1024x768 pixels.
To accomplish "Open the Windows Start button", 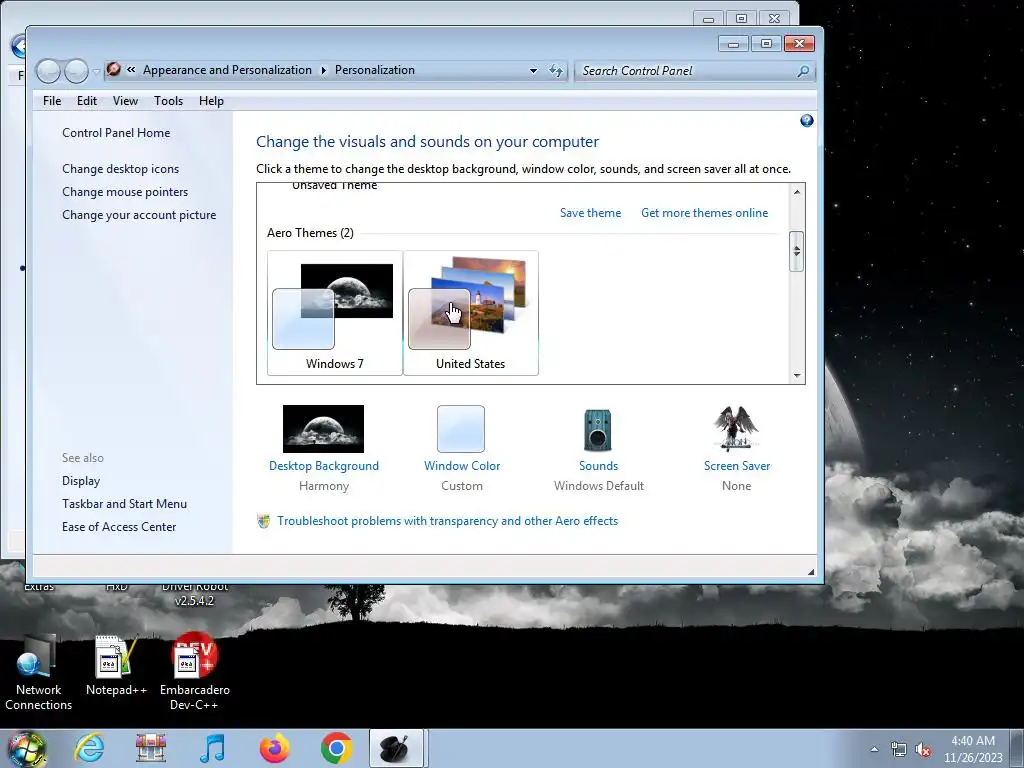I will click(25, 749).
